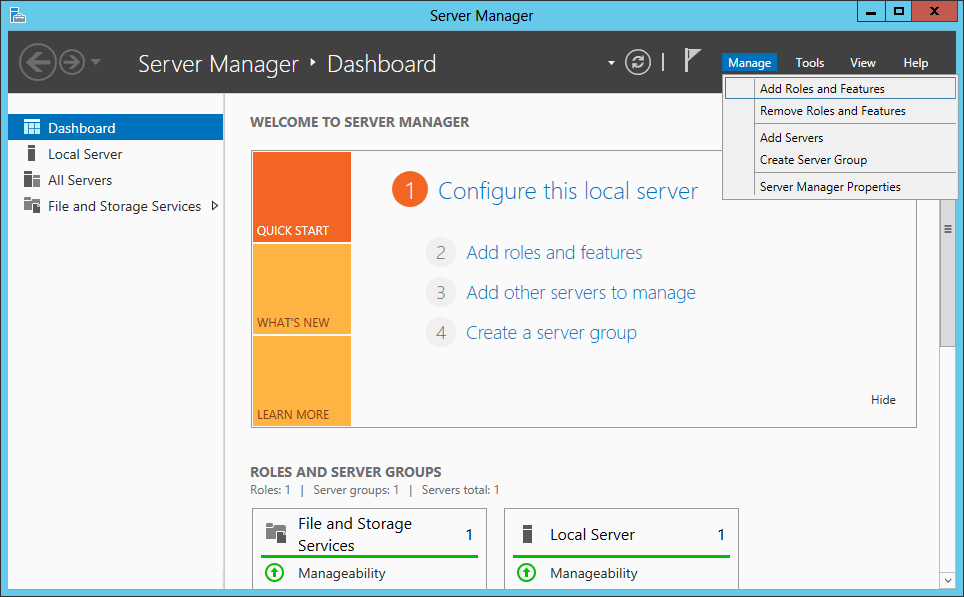Screen dimensions: 964x597
Task: Open the Help menu
Action: coord(915,63)
